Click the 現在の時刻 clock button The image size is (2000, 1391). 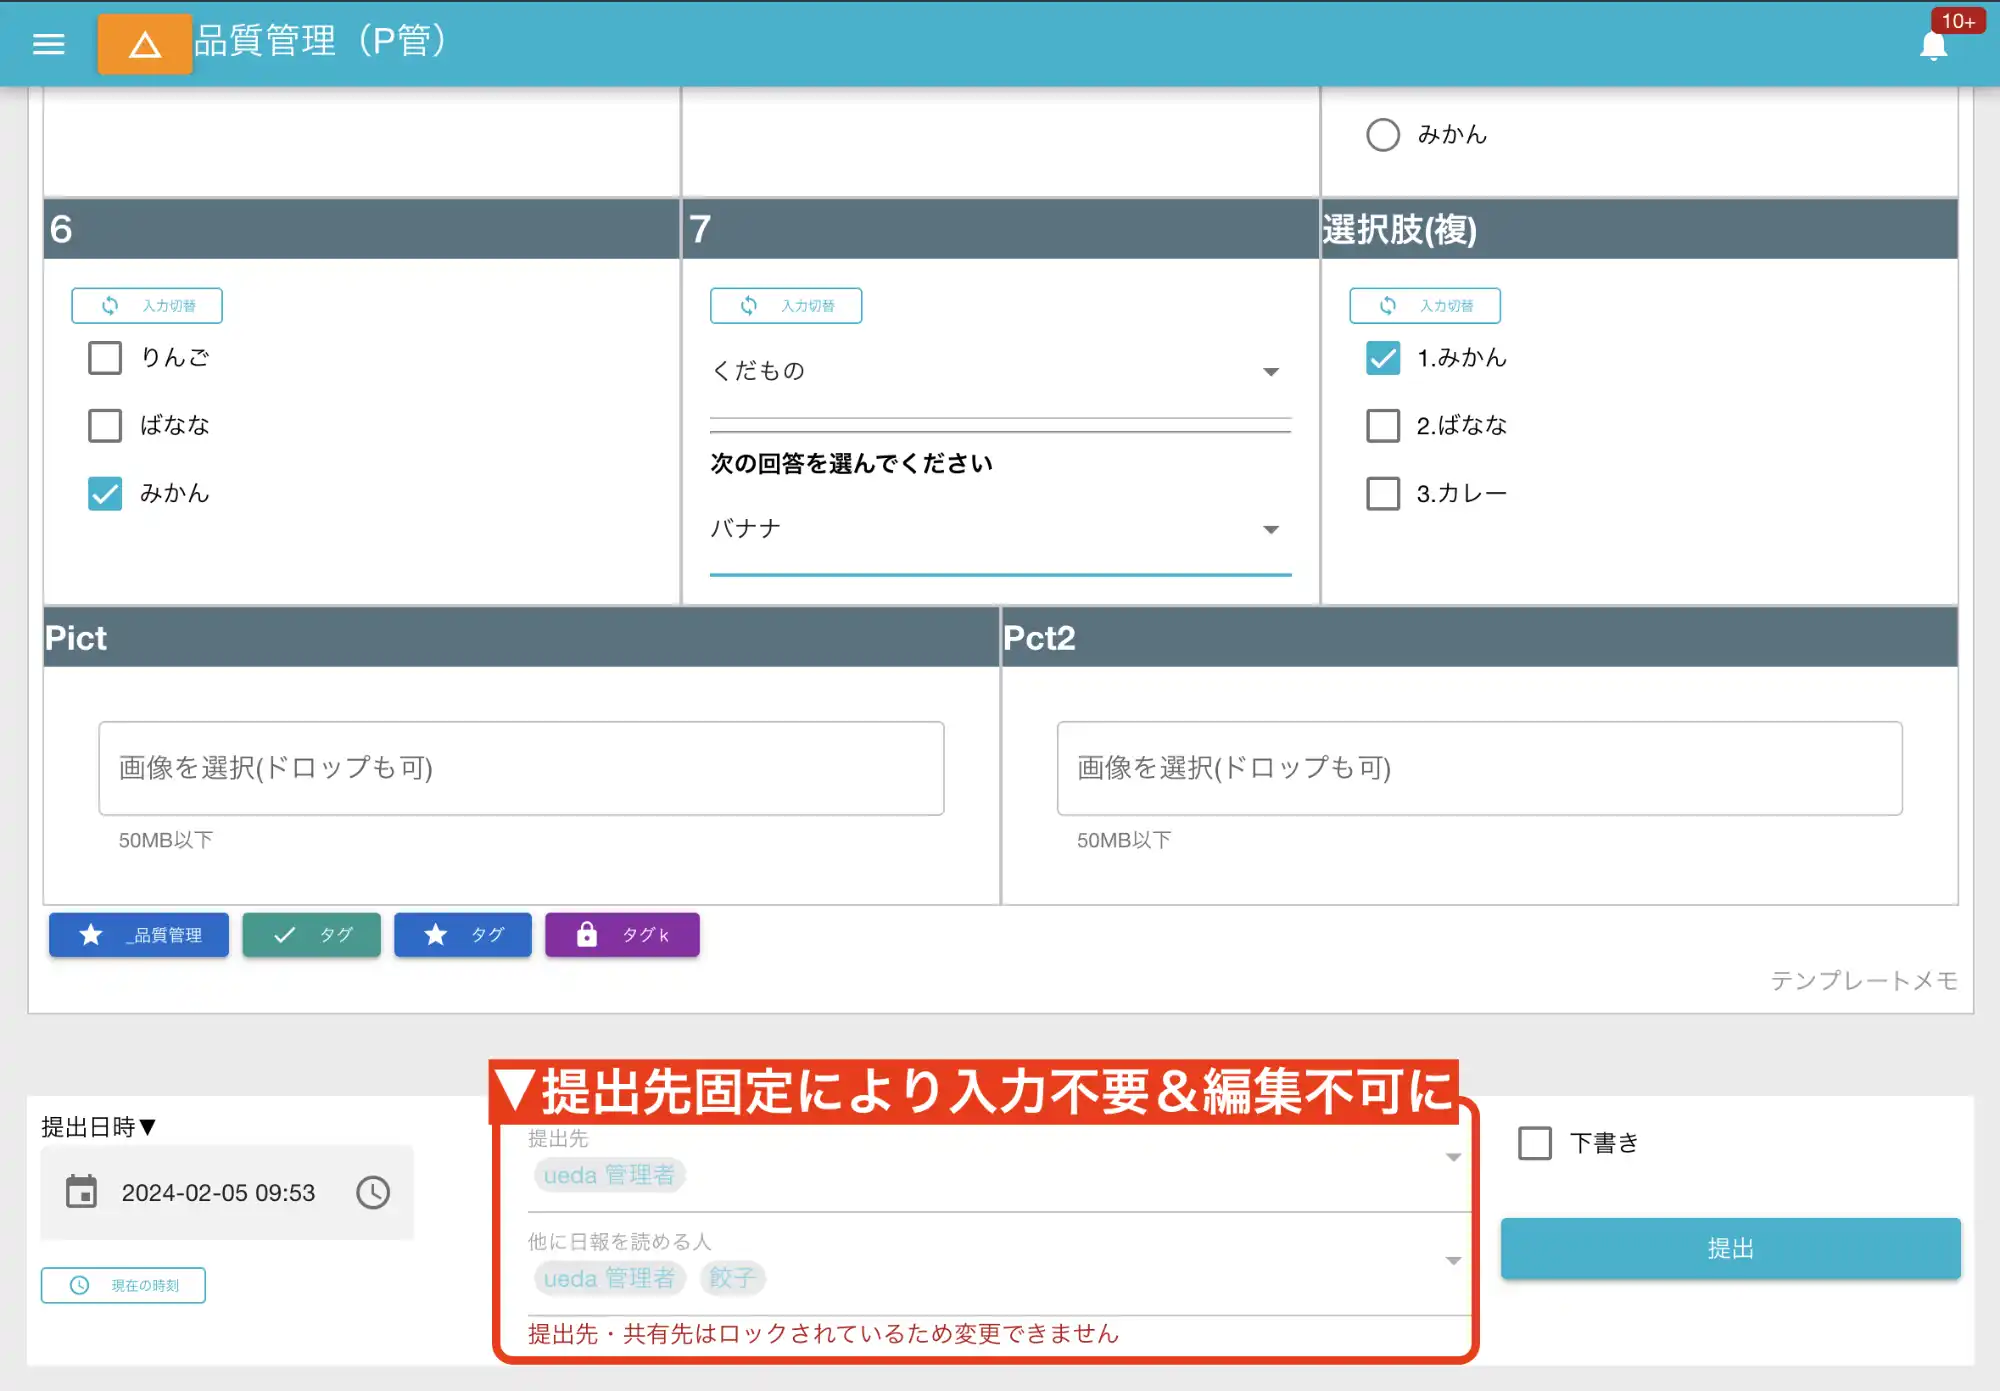[122, 1286]
